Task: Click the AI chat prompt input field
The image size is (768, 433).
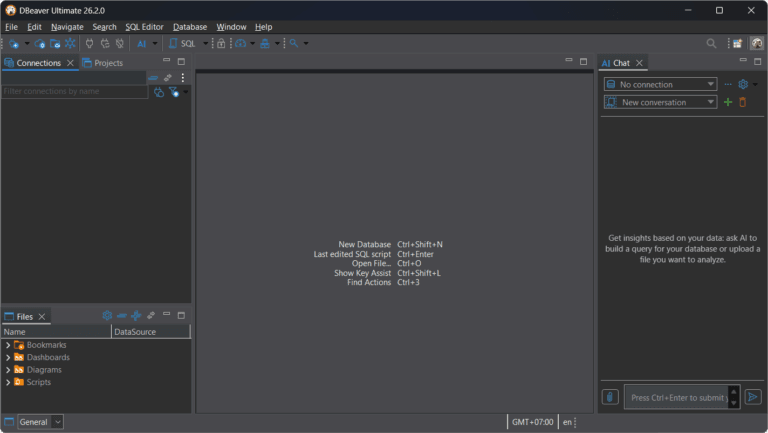Action: 676,397
